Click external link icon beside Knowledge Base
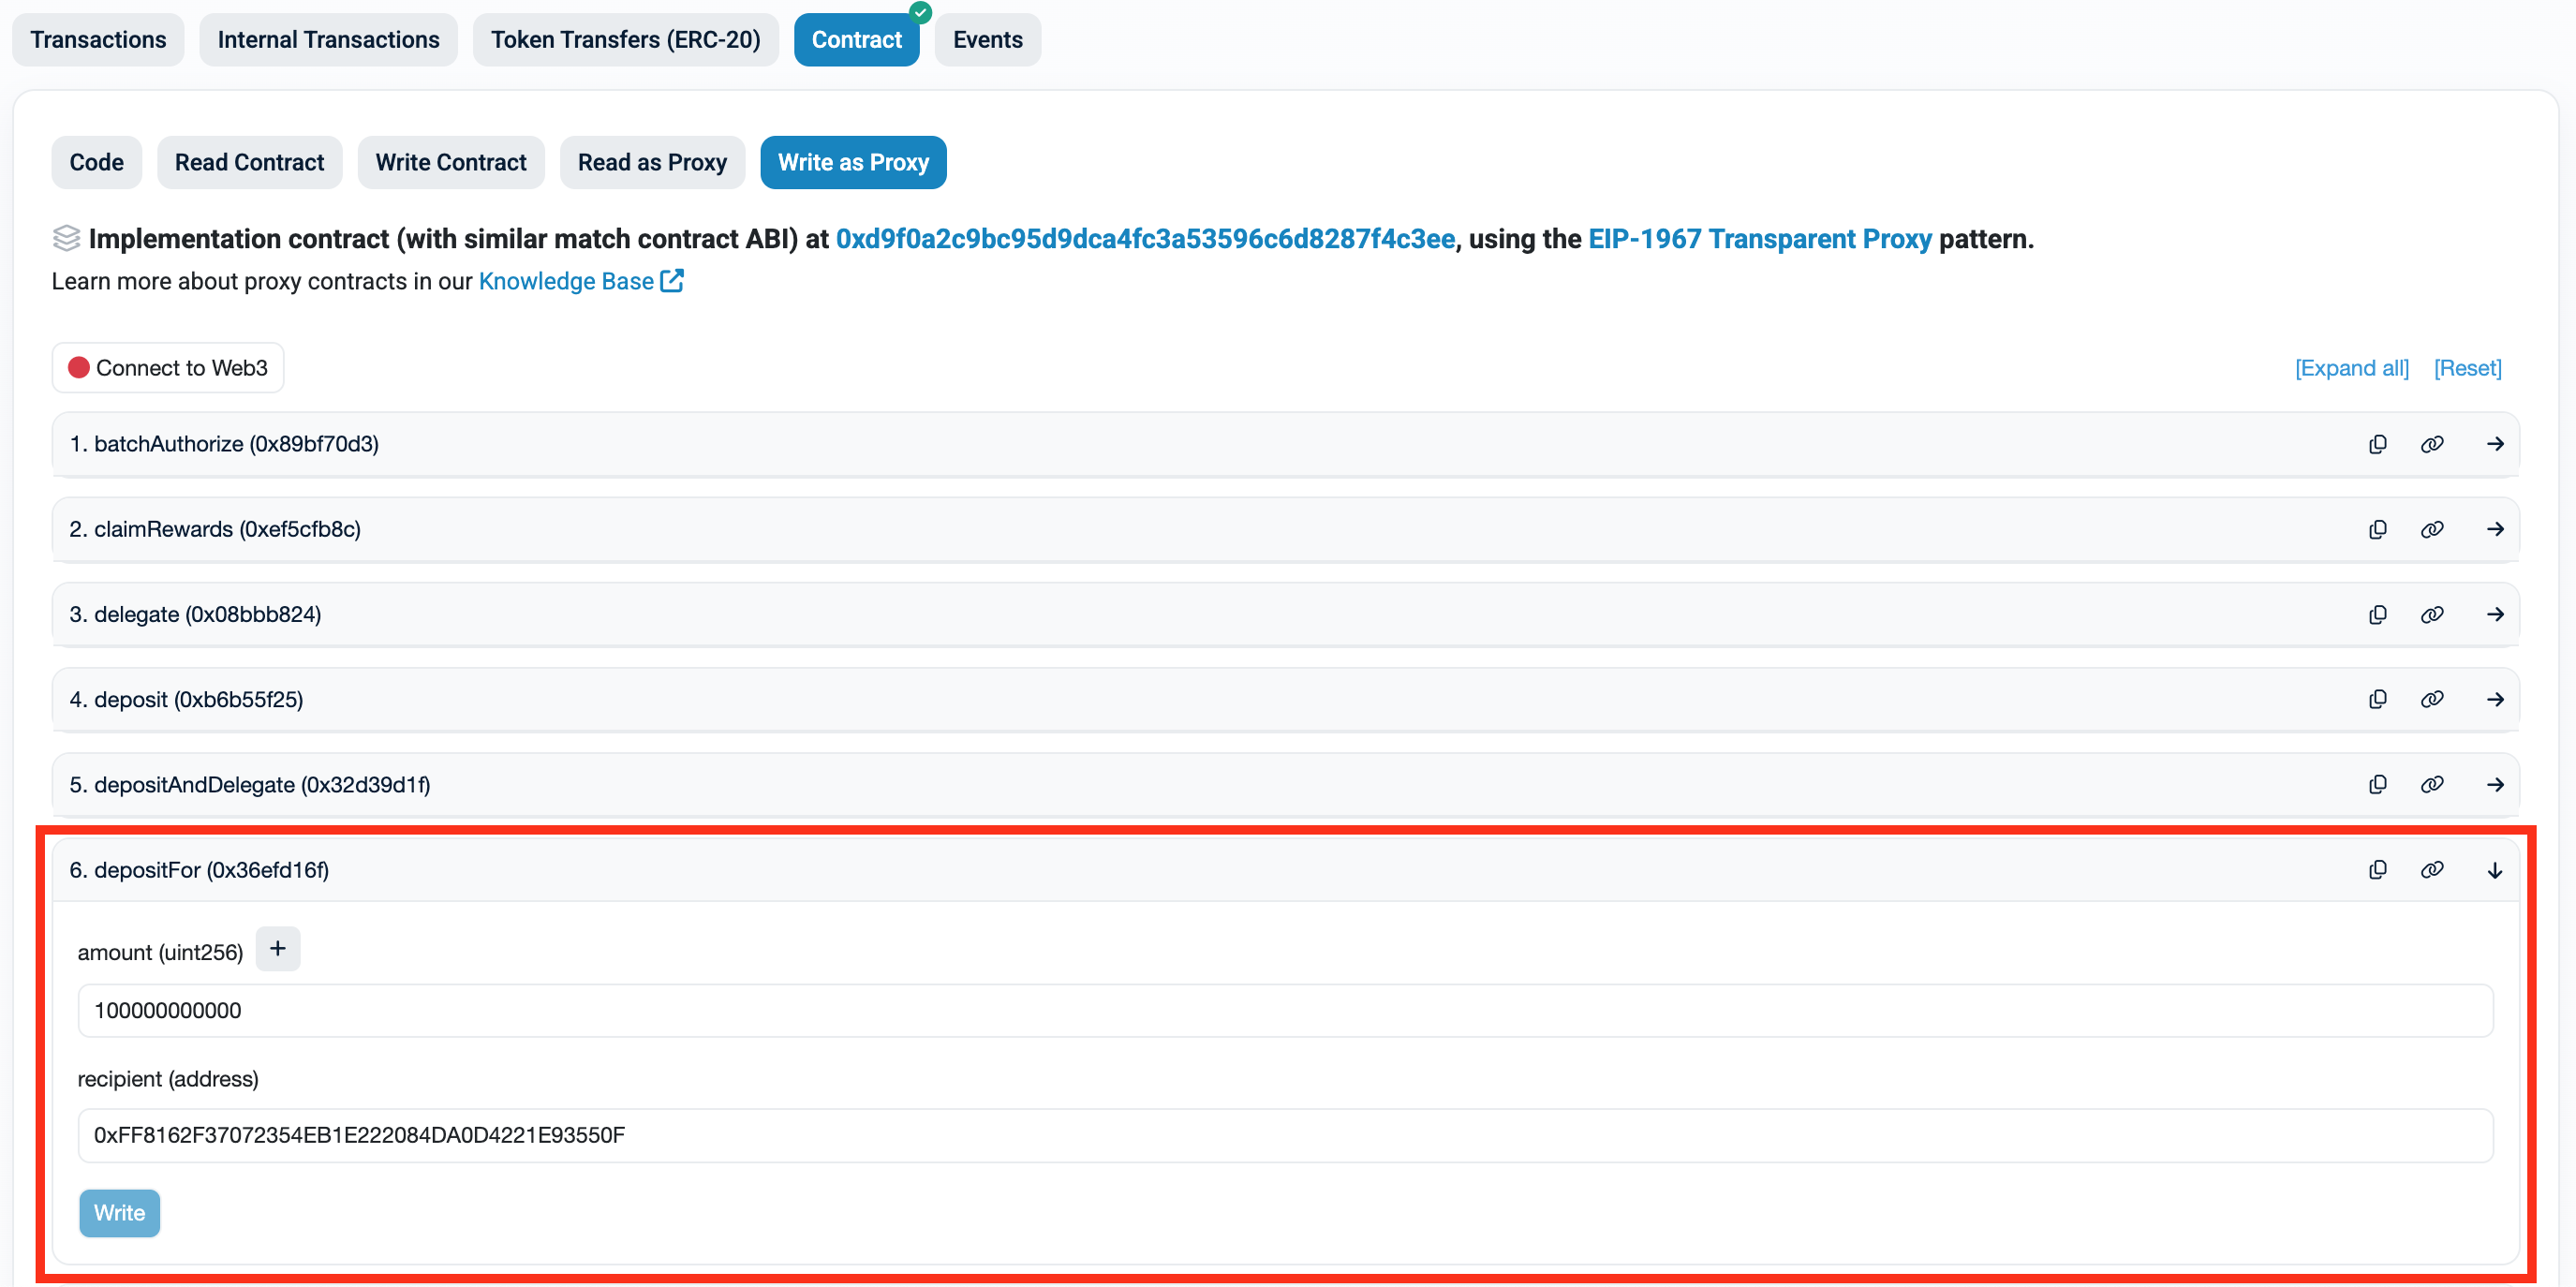This screenshot has height=1287, width=2576. (672, 281)
